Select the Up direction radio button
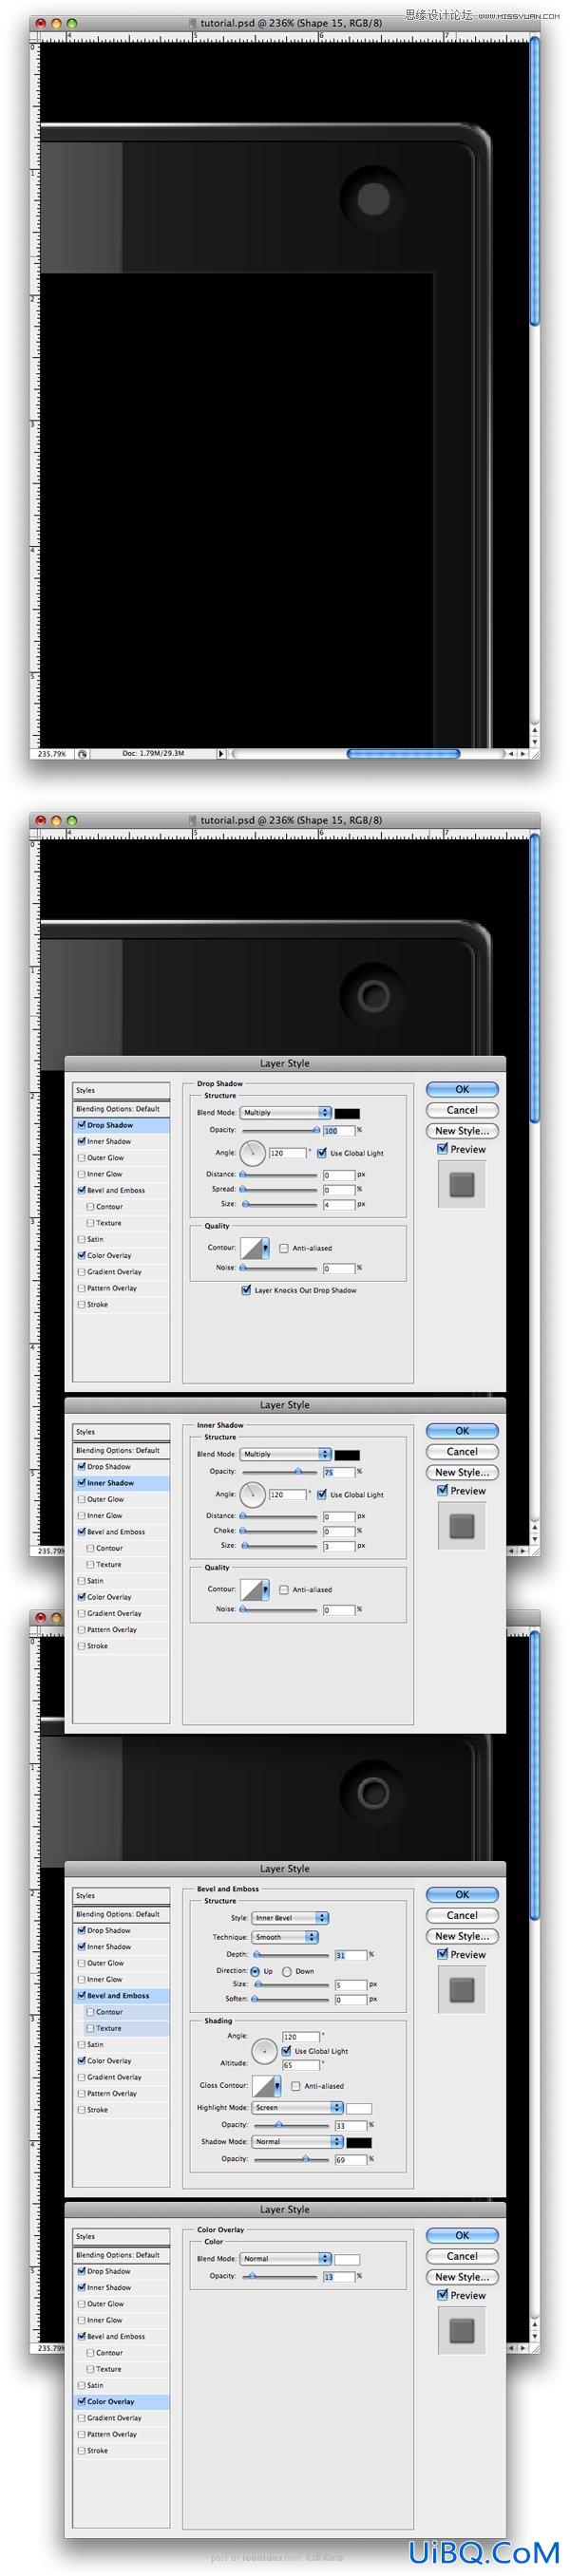570x2576 pixels. click(x=255, y=1971)
